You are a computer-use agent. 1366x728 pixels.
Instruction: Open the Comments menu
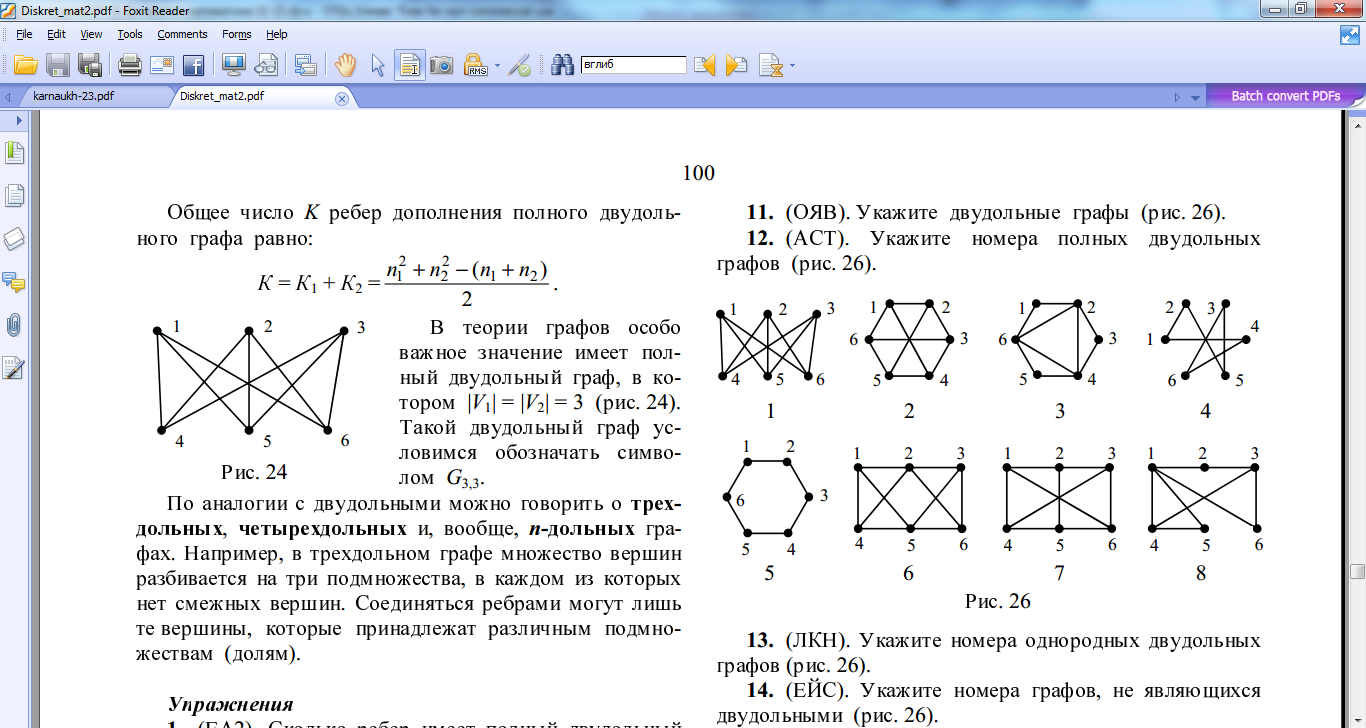182,34
